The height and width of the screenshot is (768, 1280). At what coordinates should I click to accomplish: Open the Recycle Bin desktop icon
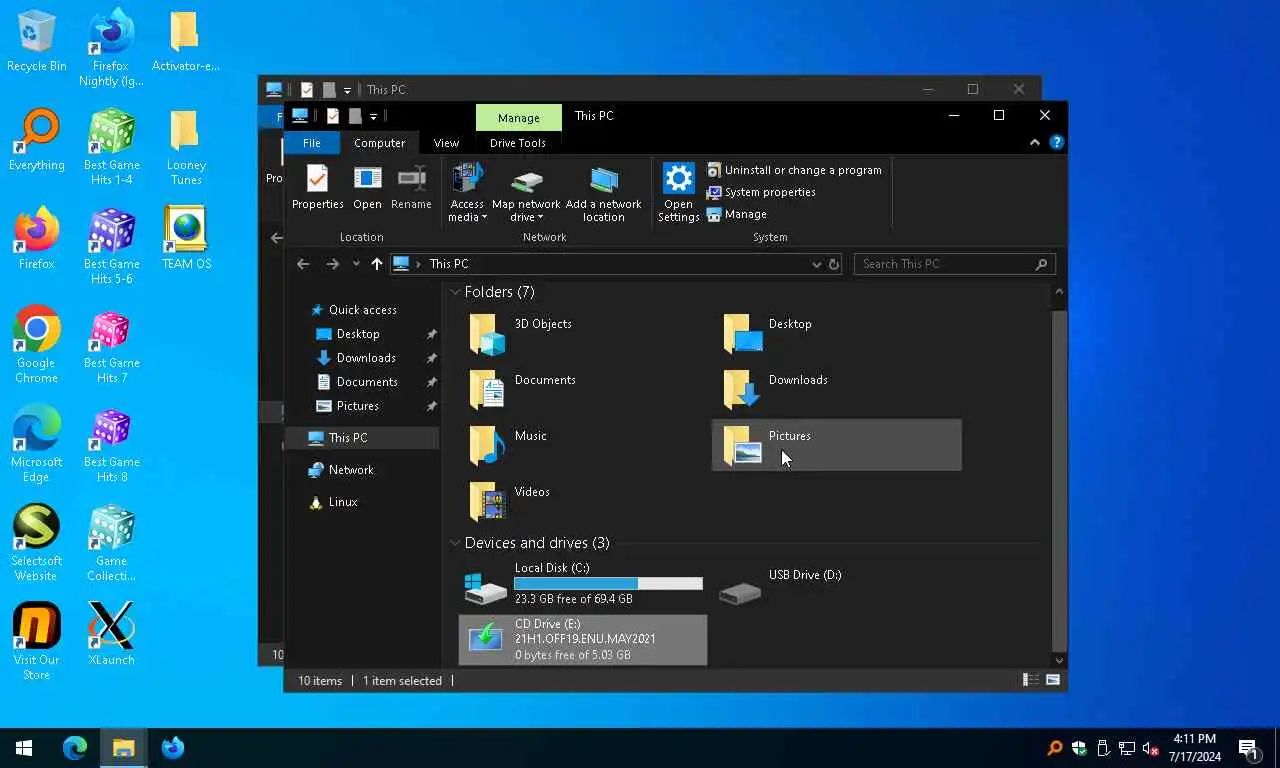37,41
